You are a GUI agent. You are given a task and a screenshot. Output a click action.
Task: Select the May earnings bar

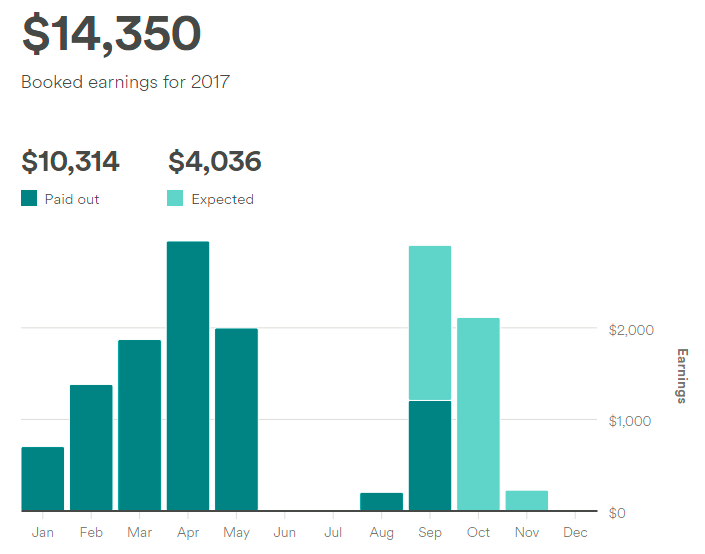[x=236, y=420]
